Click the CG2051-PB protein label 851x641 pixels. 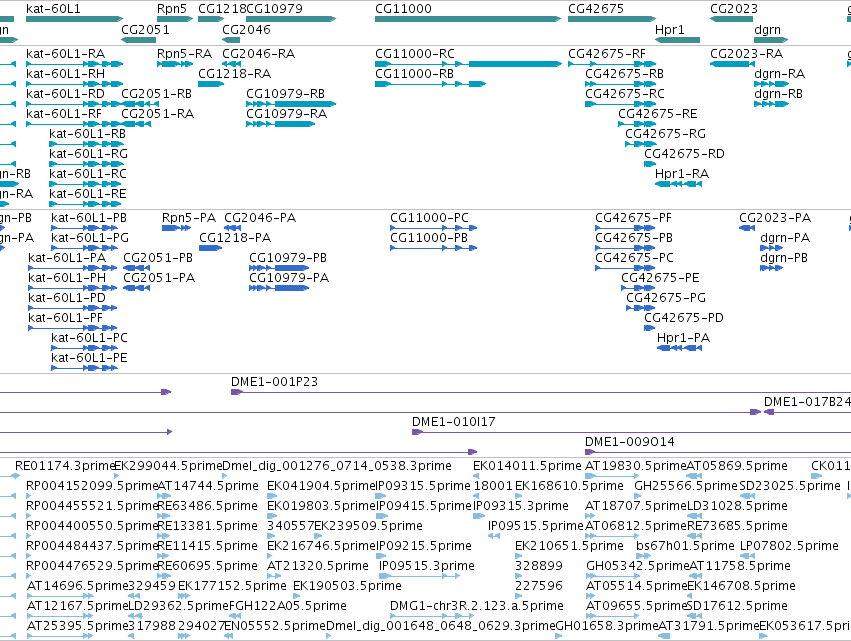pos(158,258)
